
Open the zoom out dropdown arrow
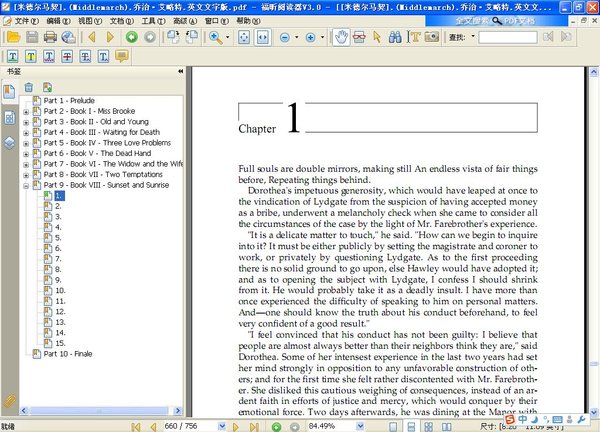point(297,37)
